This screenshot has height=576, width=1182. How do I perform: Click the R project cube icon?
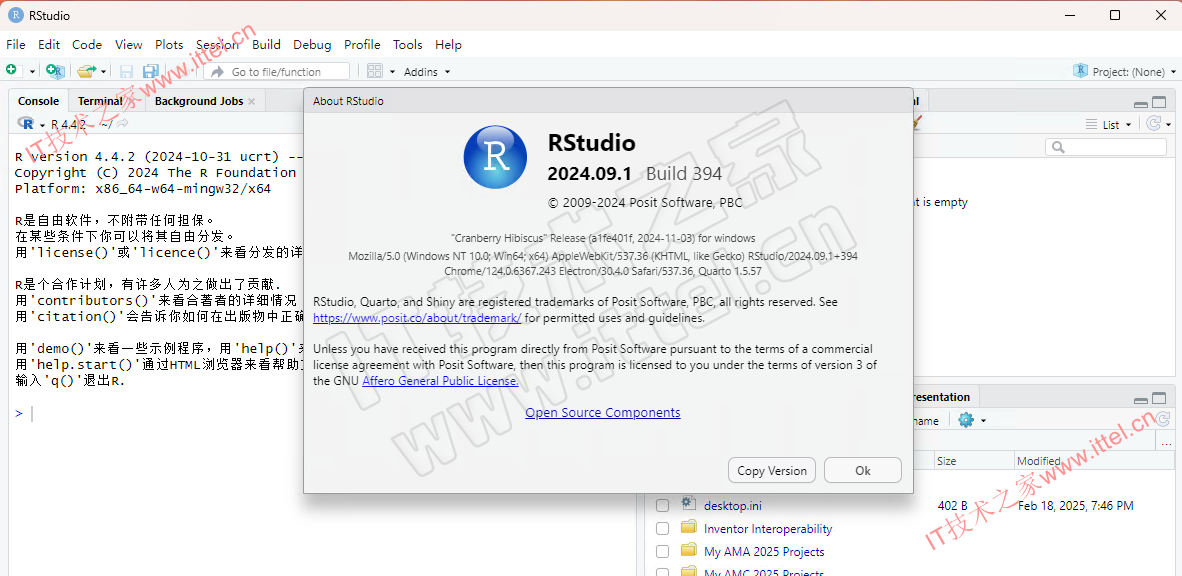point(1081,71)
